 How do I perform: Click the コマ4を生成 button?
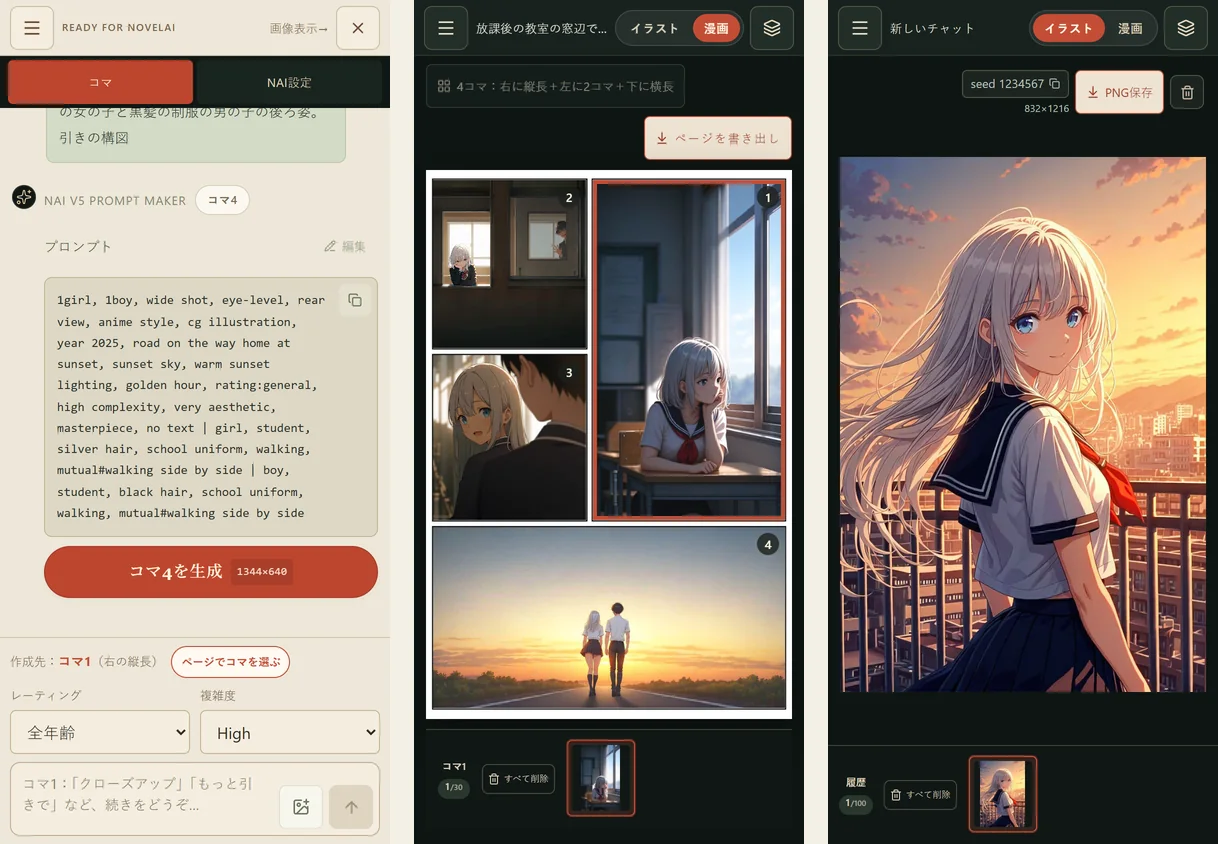tap(211, 572)
